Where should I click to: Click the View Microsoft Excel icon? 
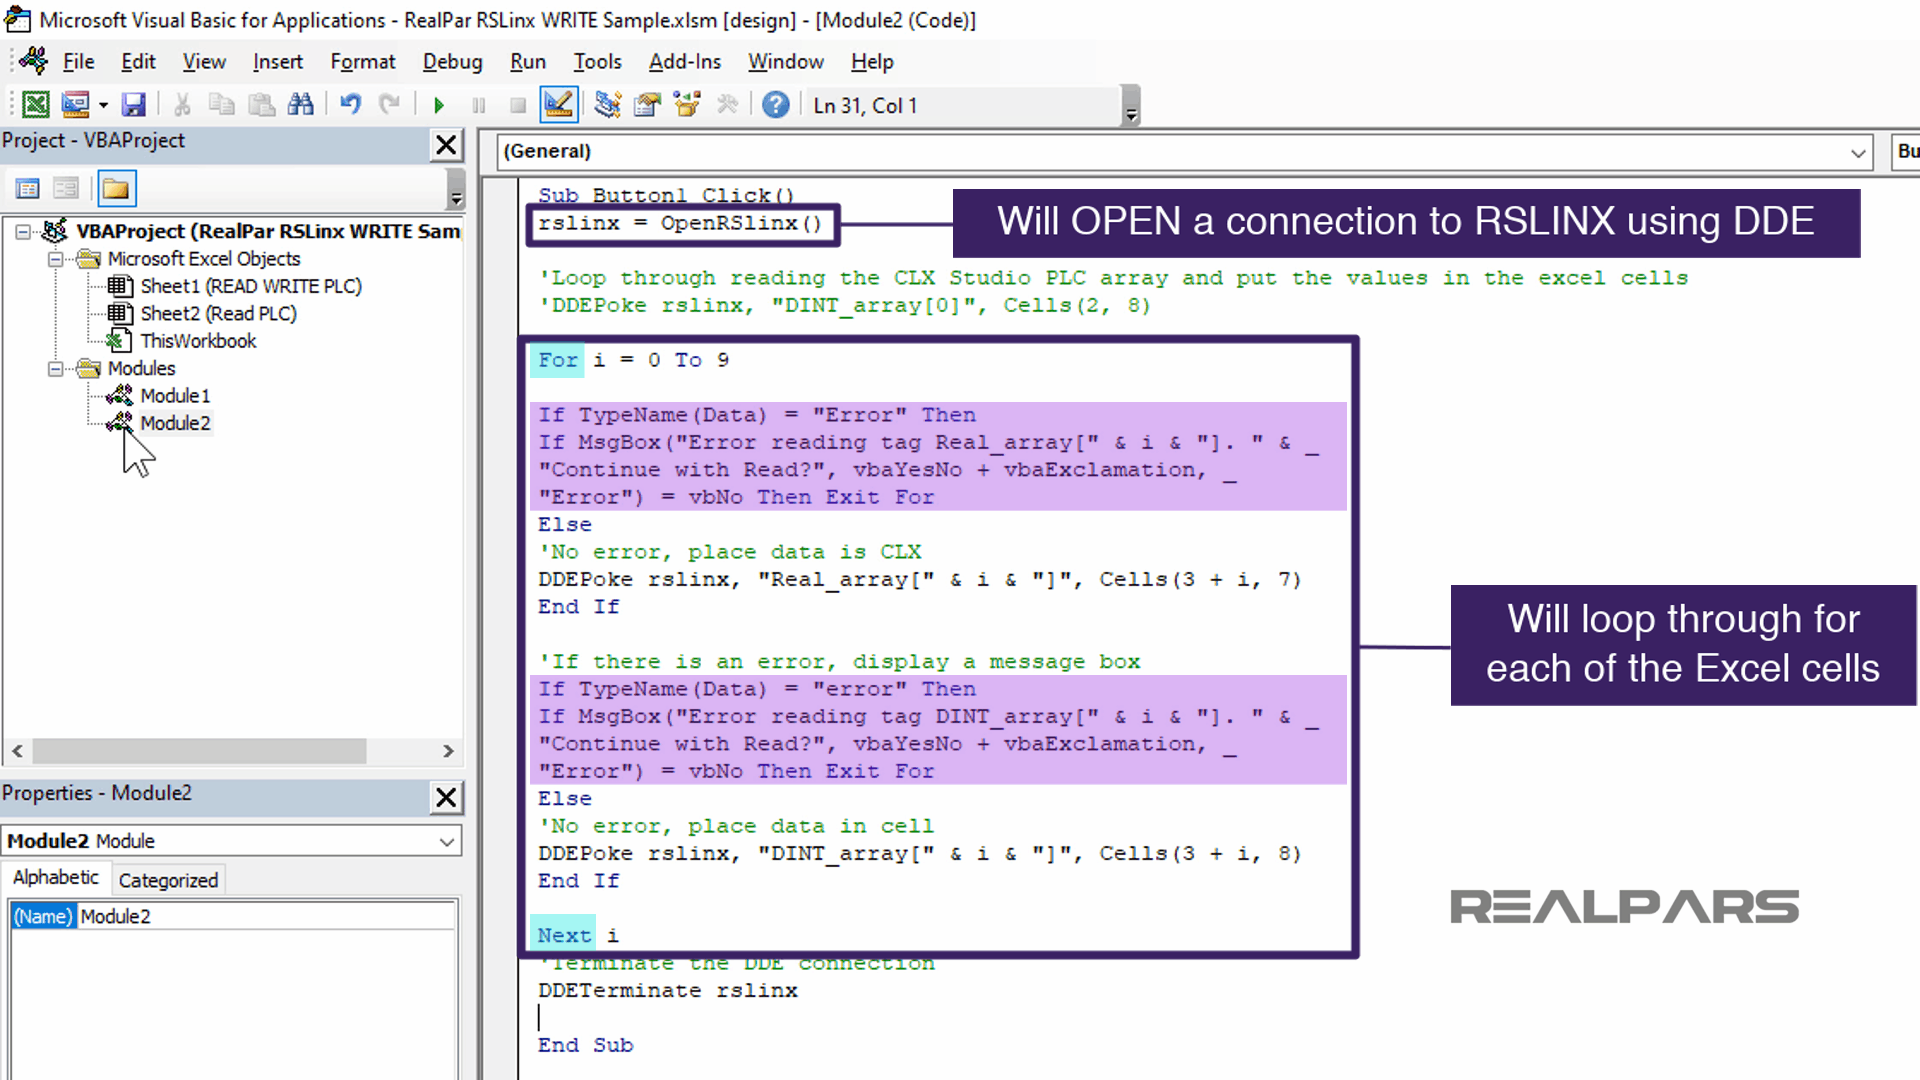[x=36, y=104]
